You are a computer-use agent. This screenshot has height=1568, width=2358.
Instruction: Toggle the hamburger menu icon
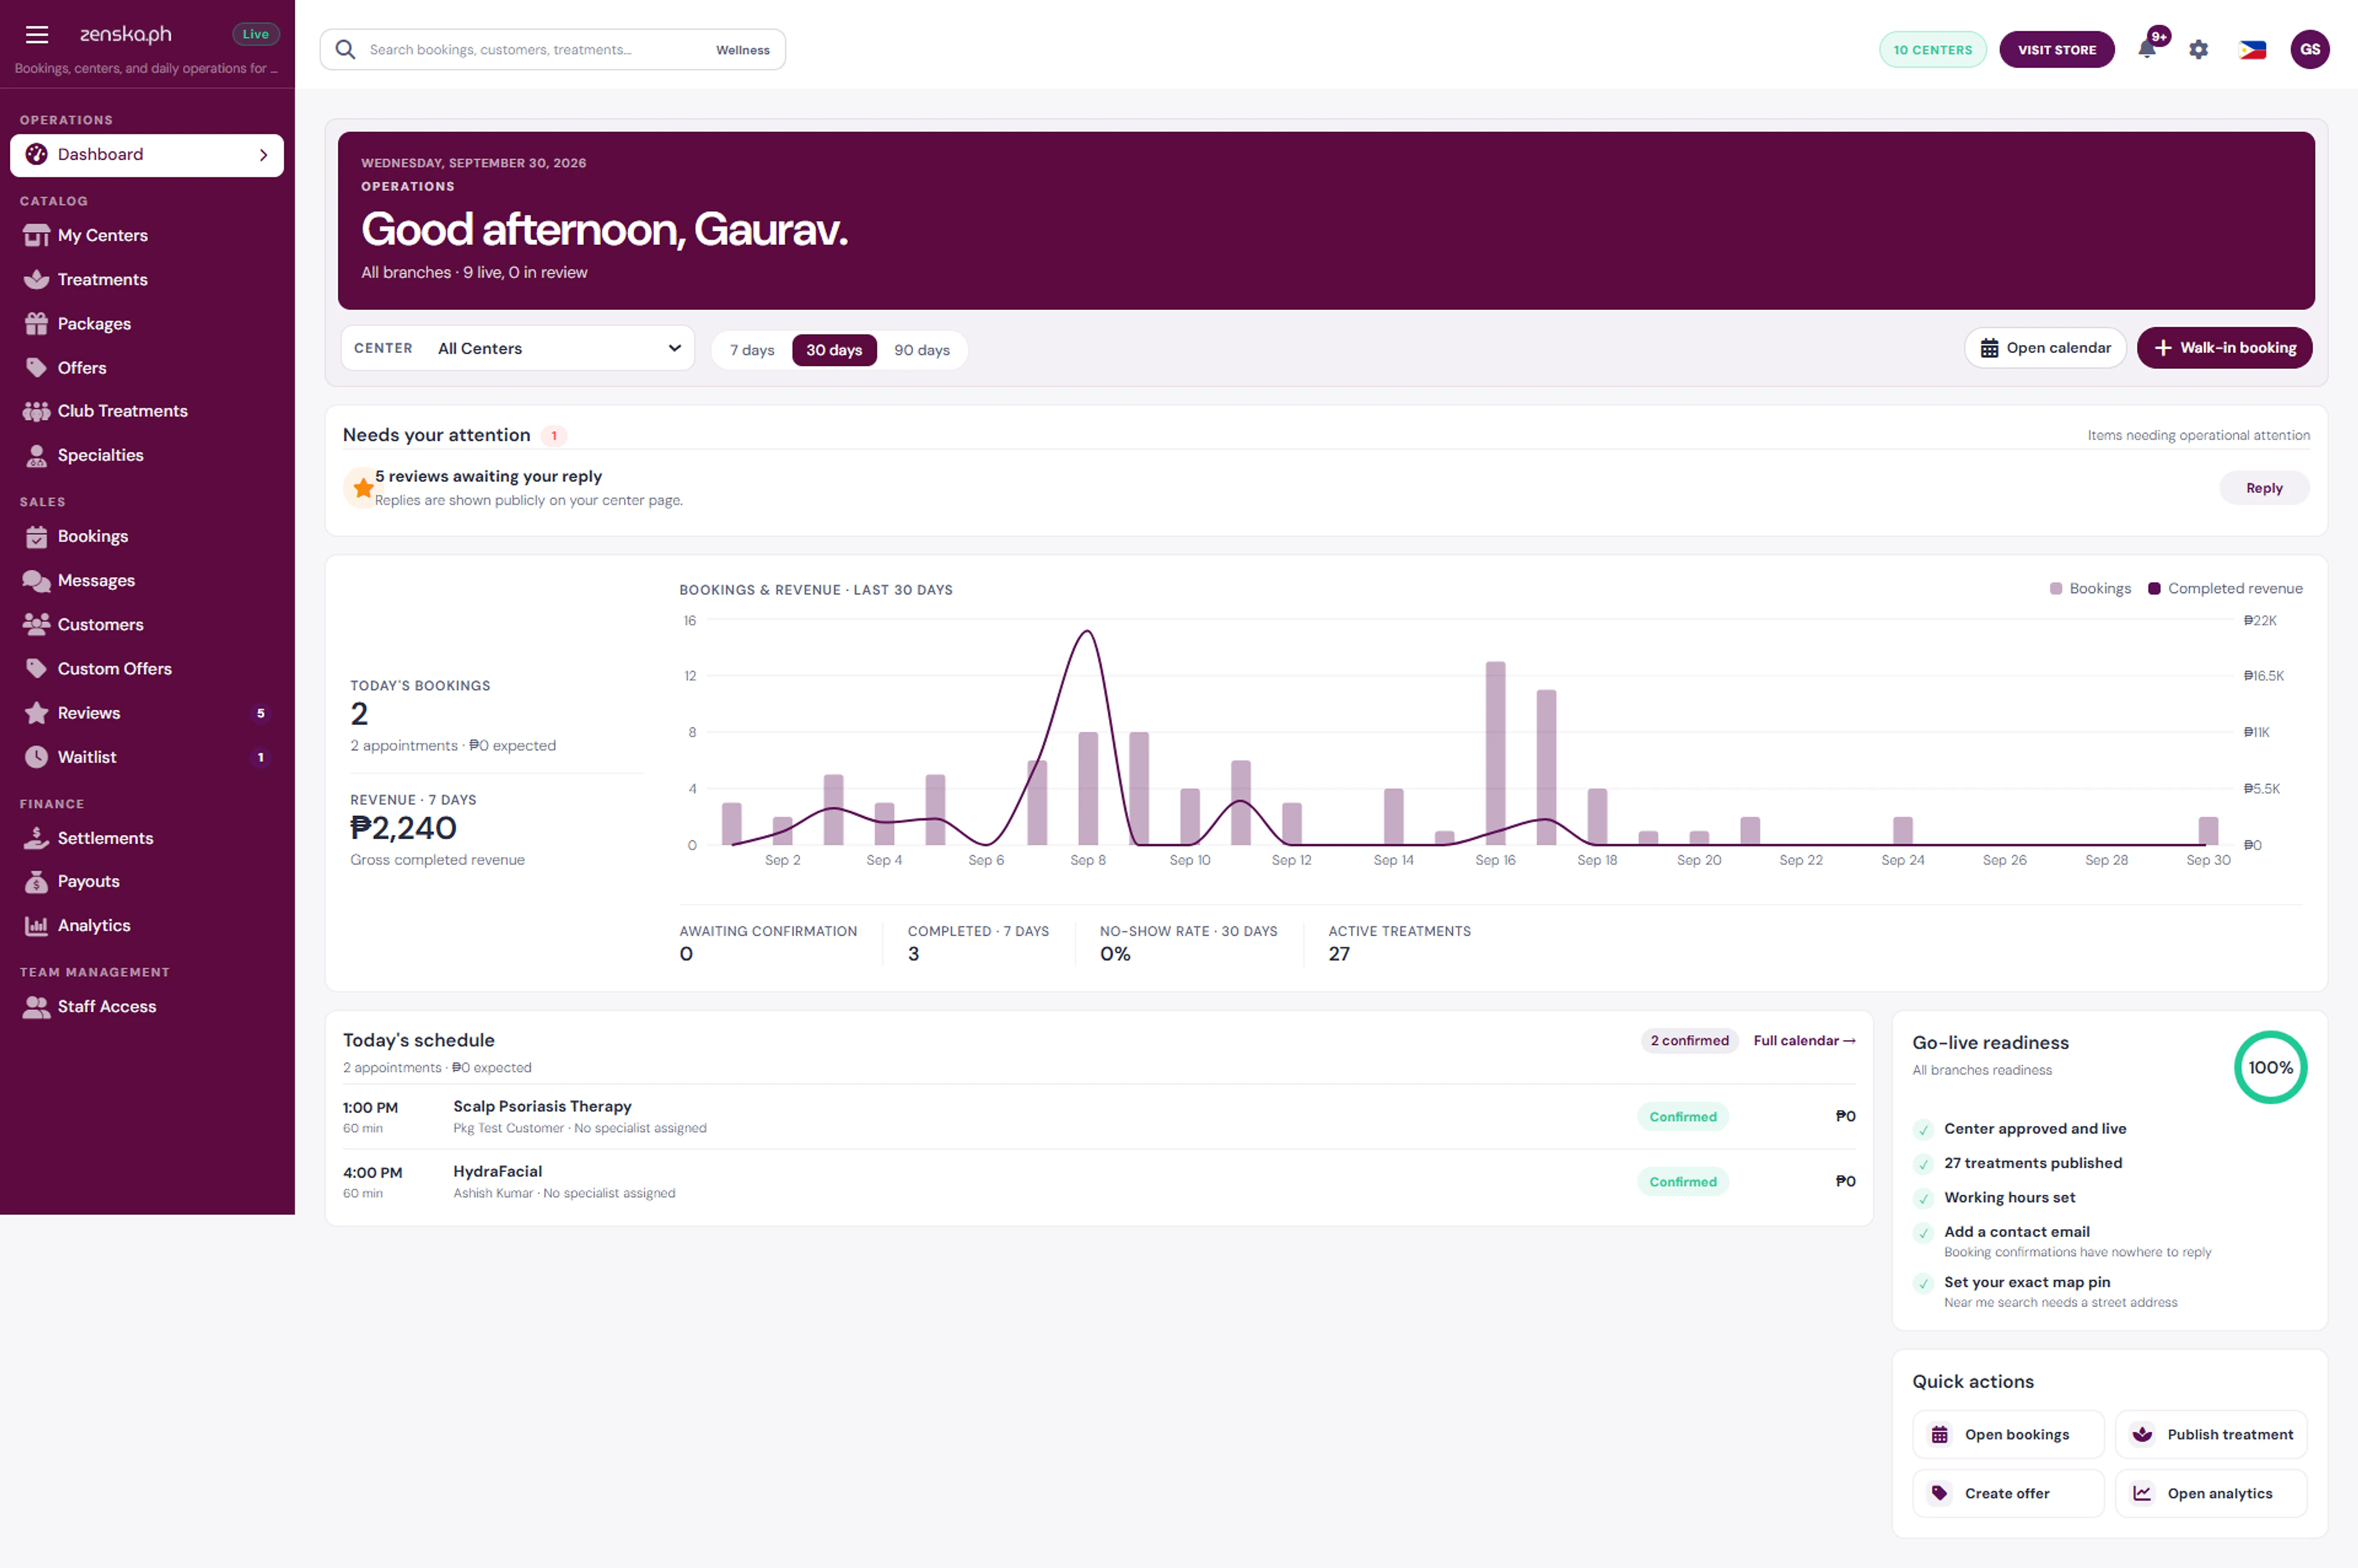tap(37, 35)
